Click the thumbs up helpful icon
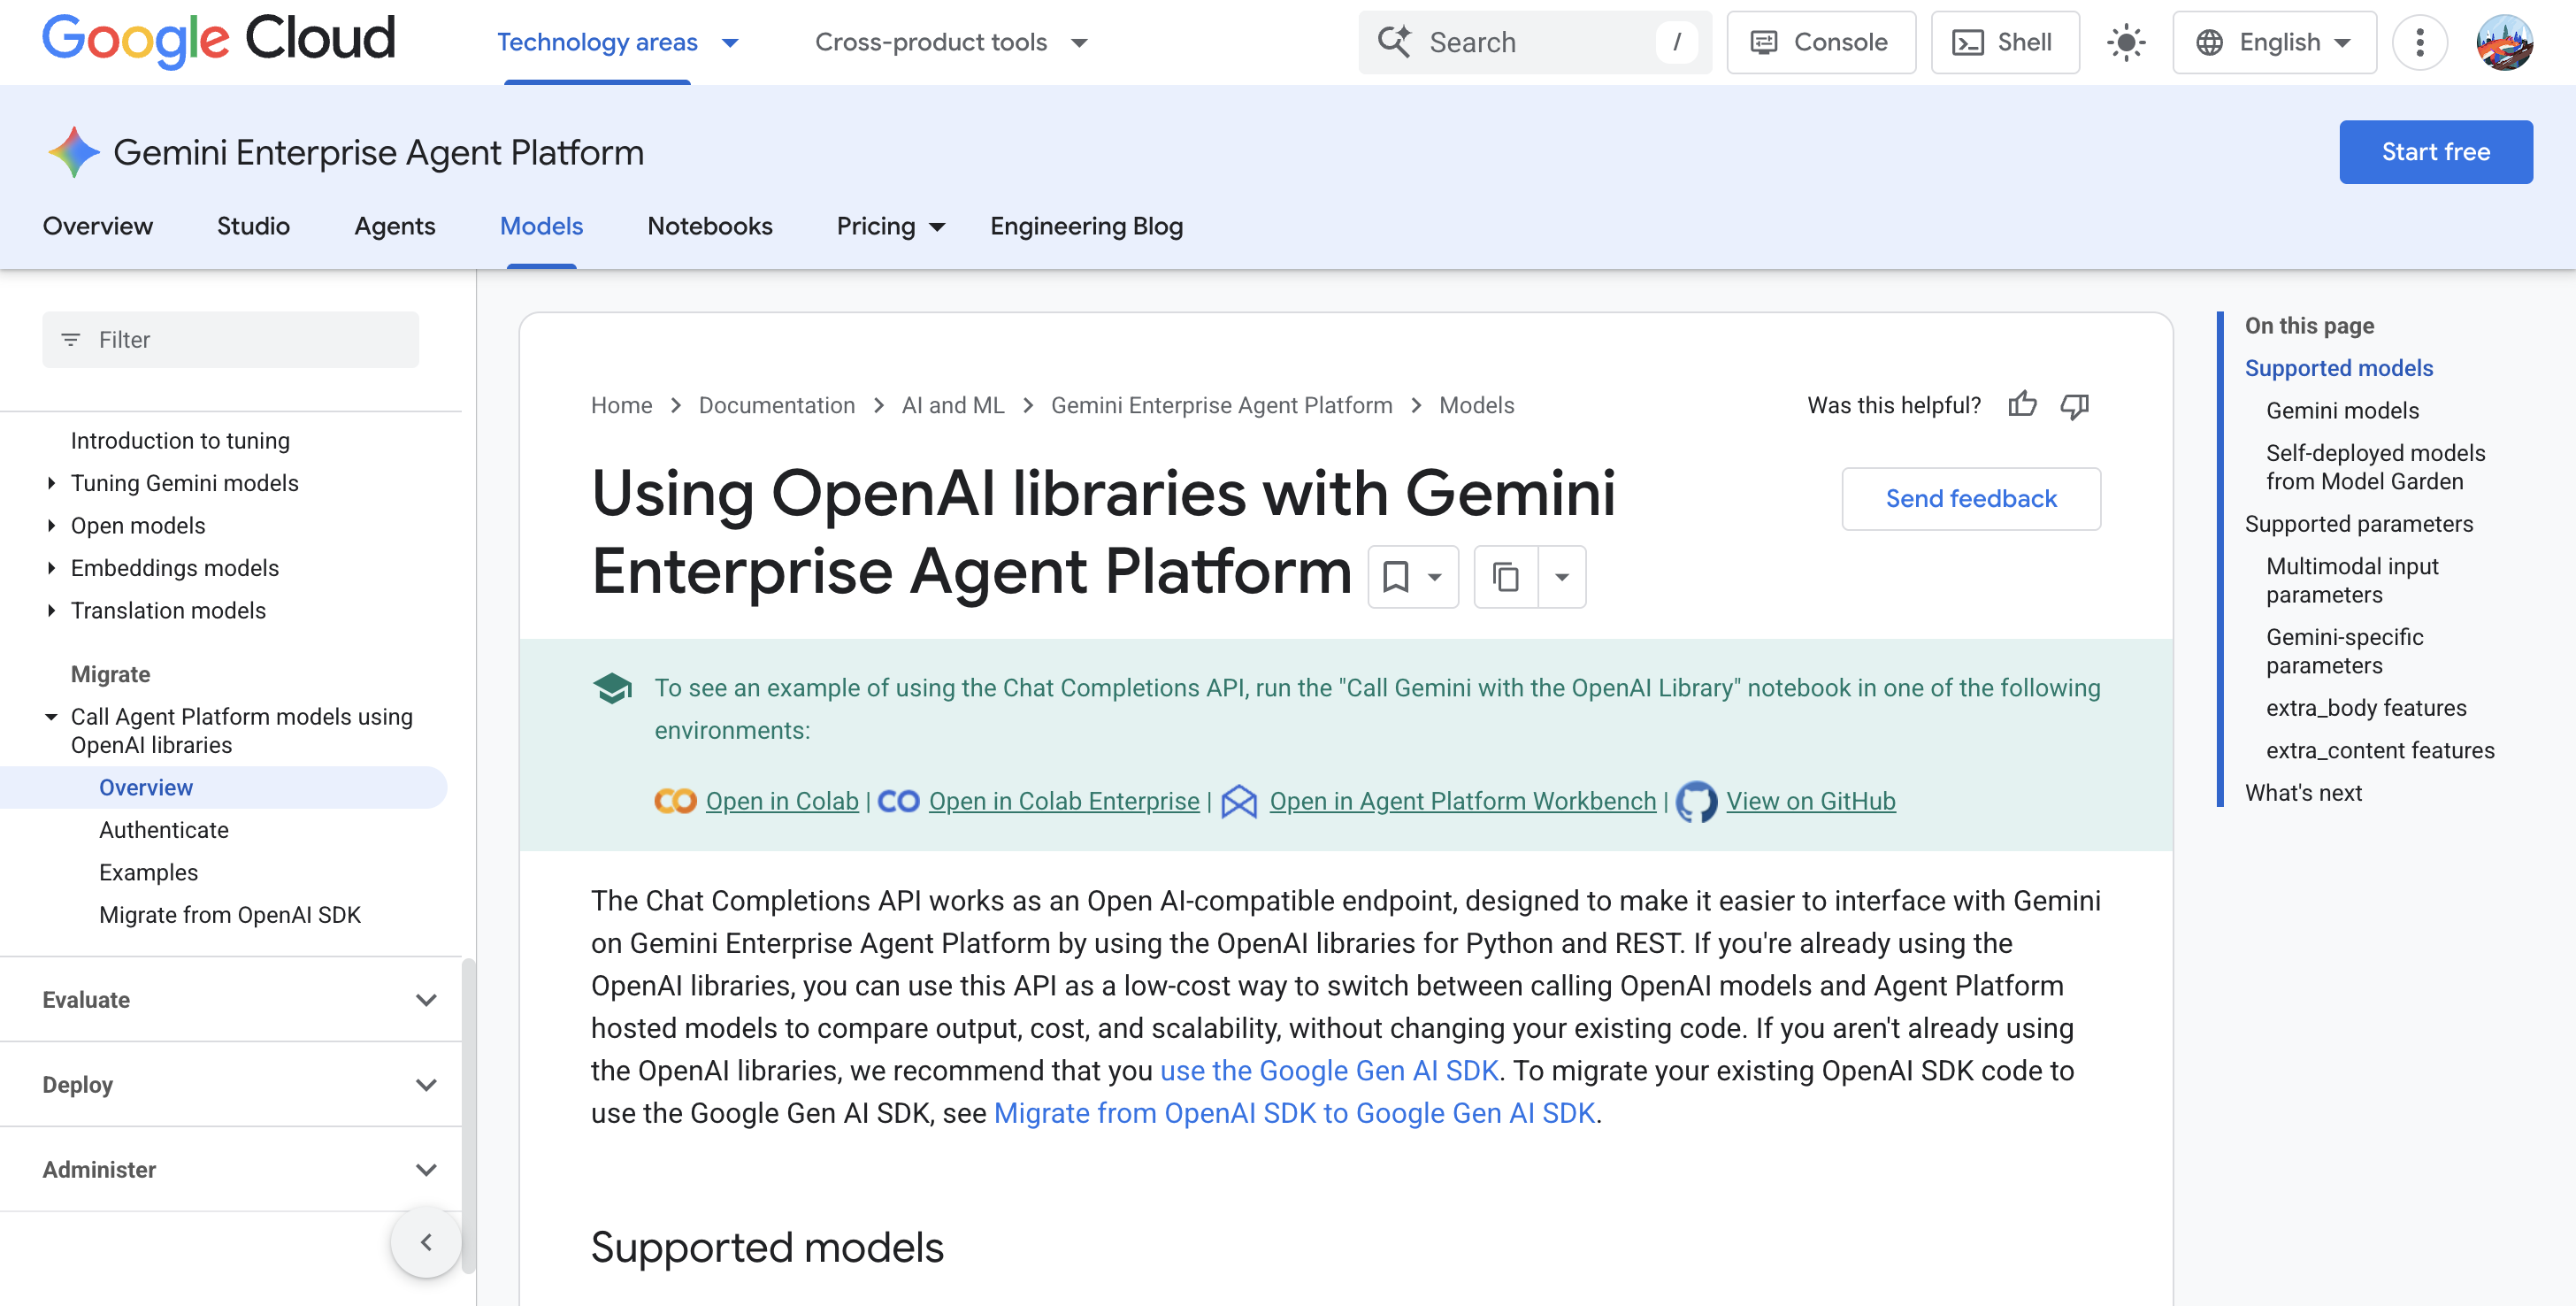The width and height of the screenshot is (2576, 1306). tap(2022, 405)
